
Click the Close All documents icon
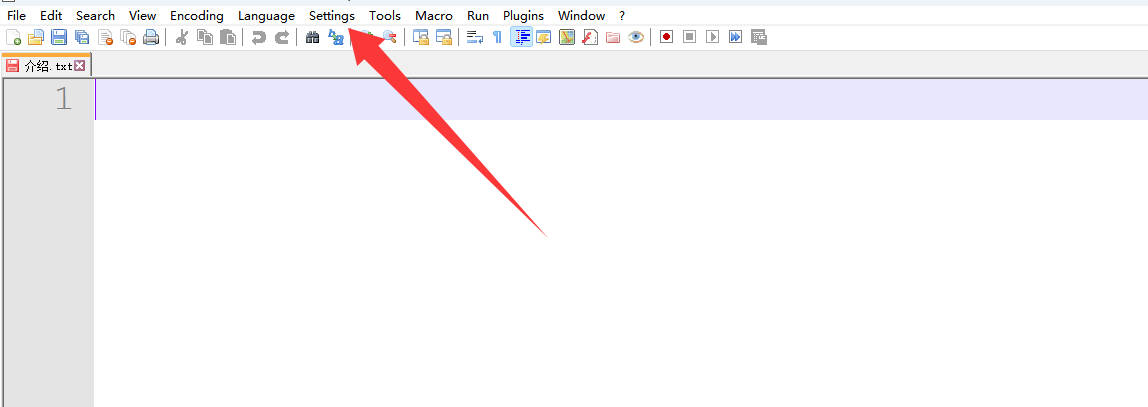click(128, 37)
